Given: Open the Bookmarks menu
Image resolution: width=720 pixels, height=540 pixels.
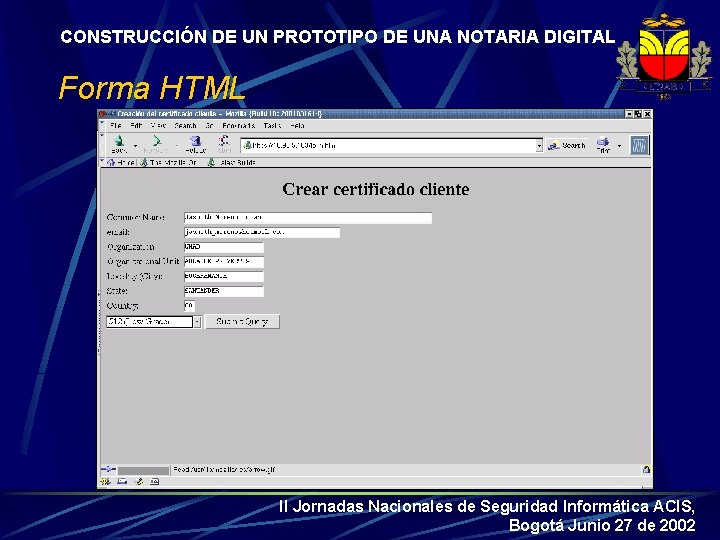Looking at the screenshot, I should click(x=238, y=126).
